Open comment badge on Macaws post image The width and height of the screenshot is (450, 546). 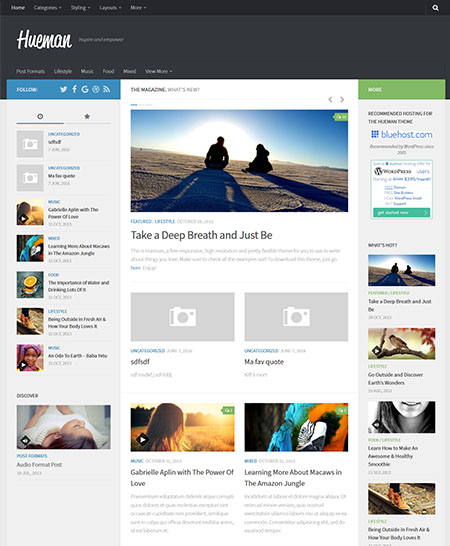click(x=342, y=411)
